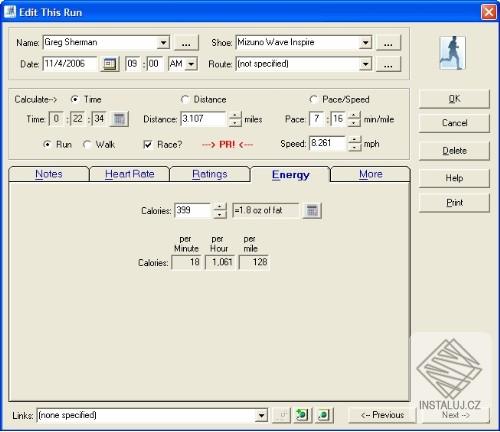500x432 pixels.
Task: Click the green link icon at far right
Action: [x=324, y=415]
